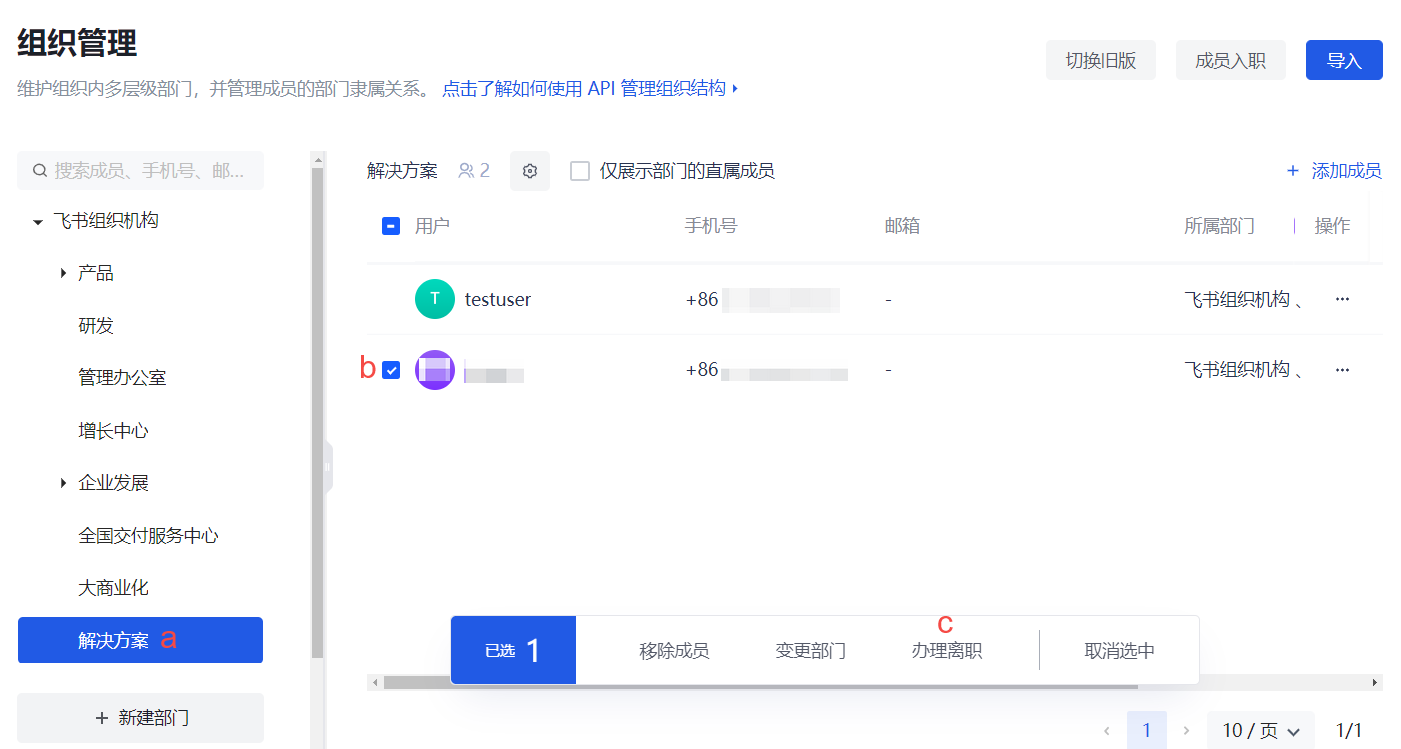This screenshot has height=749, width=1401.
Task: Go to the previous page arrow
Action: pyautogui.click(x=1107, y=731)
